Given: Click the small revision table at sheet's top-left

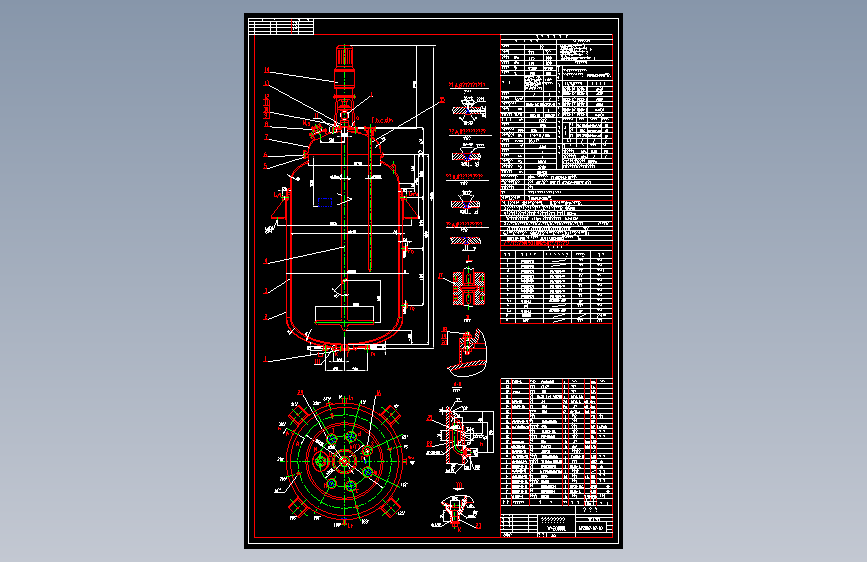Looking at the screenshot, I should (281, 26).
